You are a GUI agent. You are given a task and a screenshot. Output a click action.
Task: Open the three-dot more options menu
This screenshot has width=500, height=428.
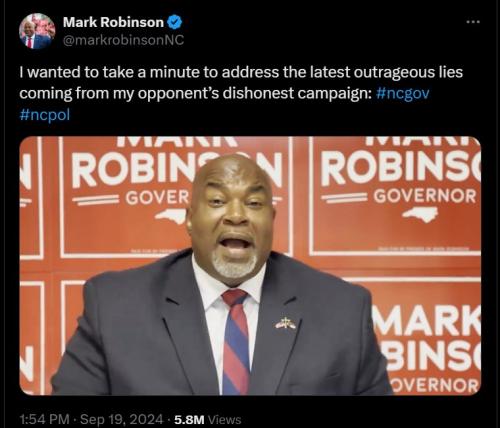[473, 22]
